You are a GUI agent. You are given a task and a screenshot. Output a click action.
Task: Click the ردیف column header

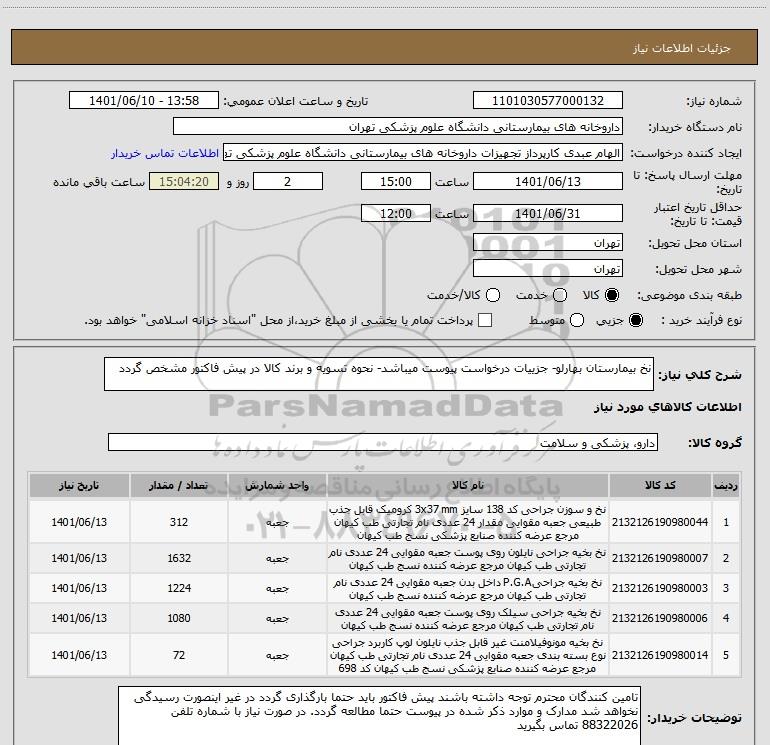click(726, 486)
